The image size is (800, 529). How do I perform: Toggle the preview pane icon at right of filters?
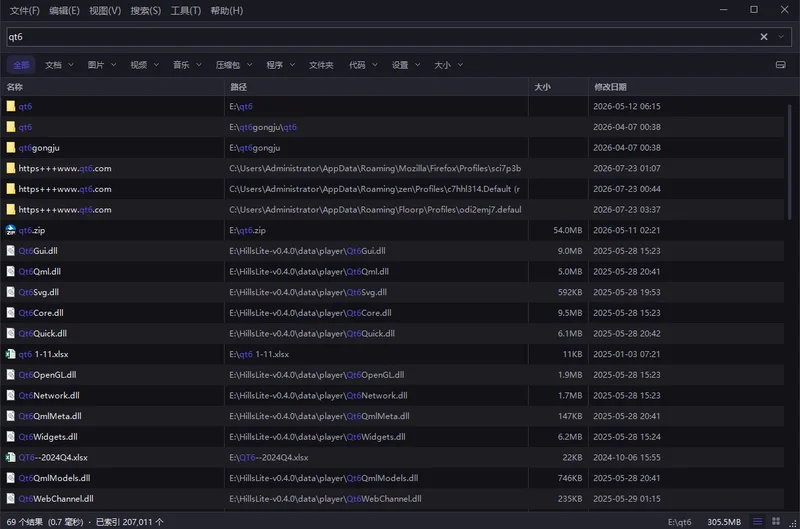(x=781, y=65)
